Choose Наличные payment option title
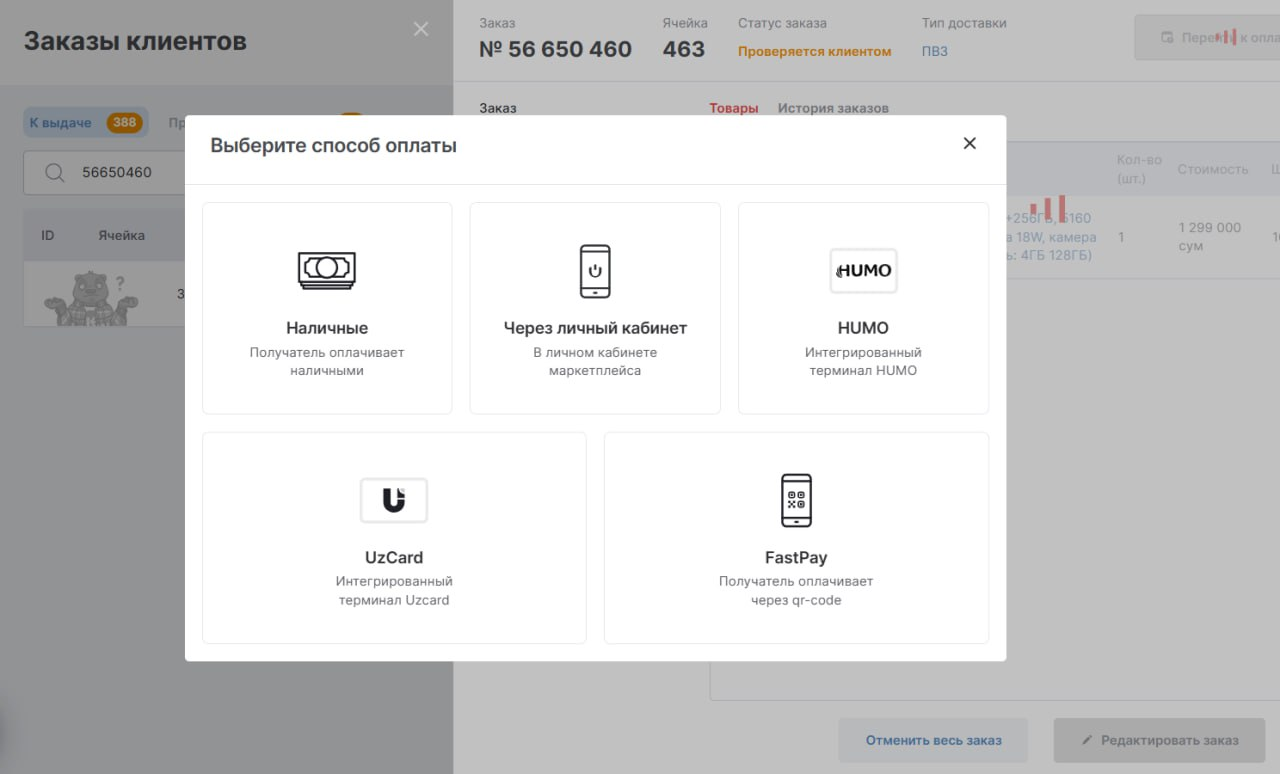The width and height of the screenshot is (1280, 774). pos(327,328)
